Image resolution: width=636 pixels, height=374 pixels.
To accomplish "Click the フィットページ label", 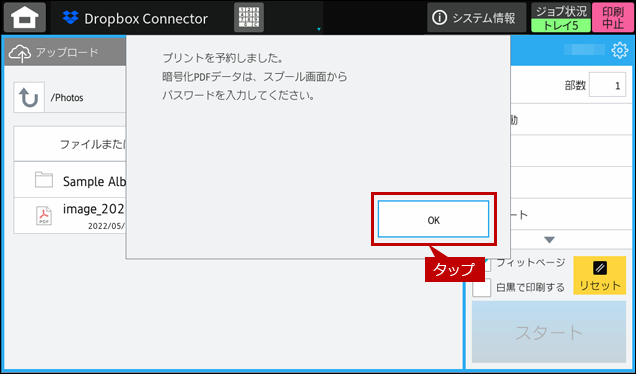I will (x=531, y=263).
